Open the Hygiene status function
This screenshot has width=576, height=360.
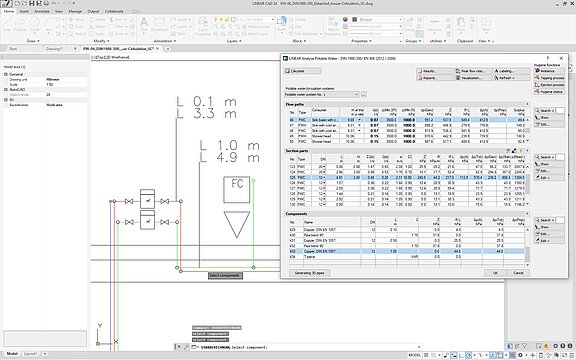coord(549,92)
